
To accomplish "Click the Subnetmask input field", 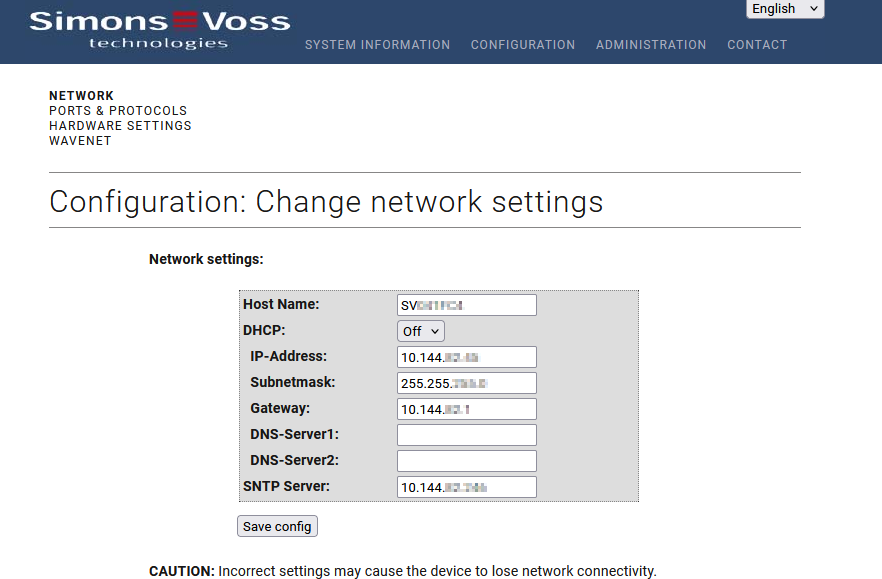I will (x=466, y=383).
